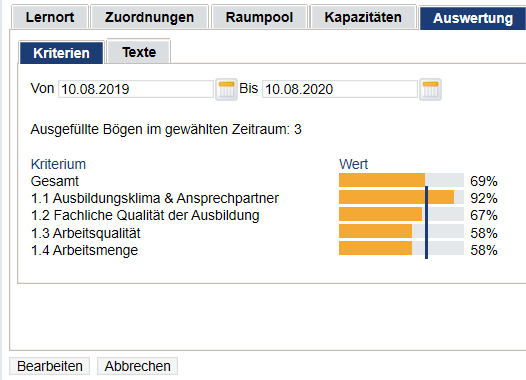Click the Arbeitsmenge 58% value bar
The height and width of the screenshot is (380, 526).
[x=401, y=249]
